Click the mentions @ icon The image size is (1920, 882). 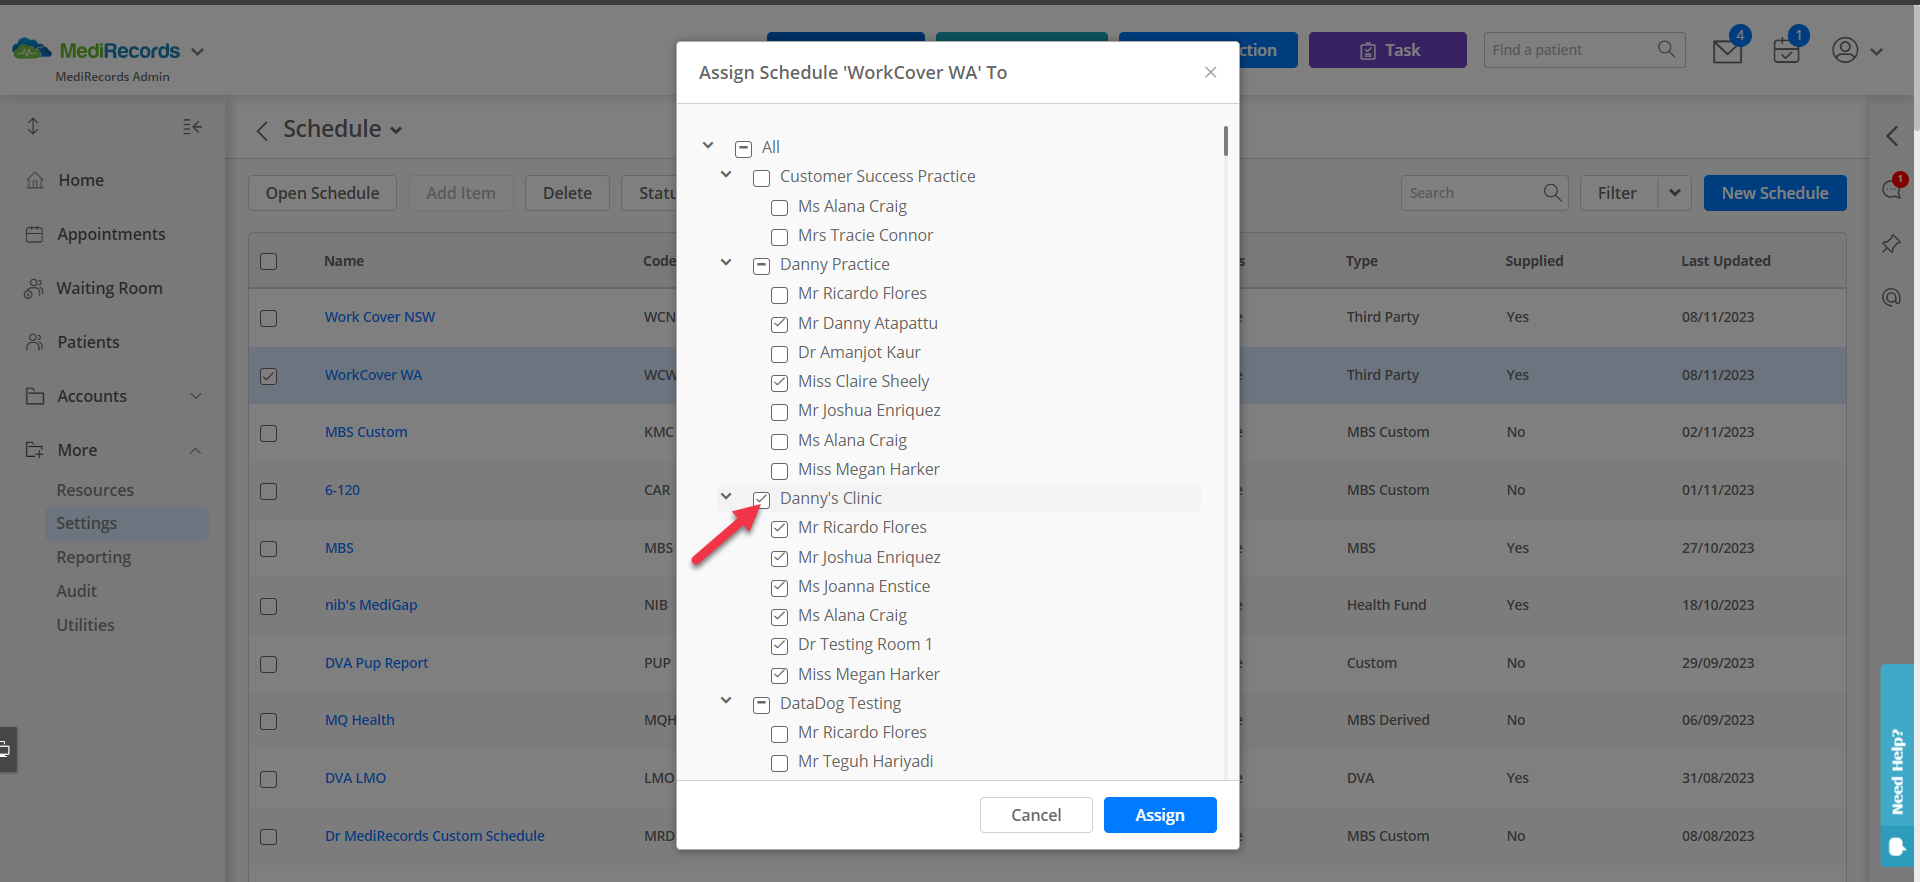[1891, 297]
